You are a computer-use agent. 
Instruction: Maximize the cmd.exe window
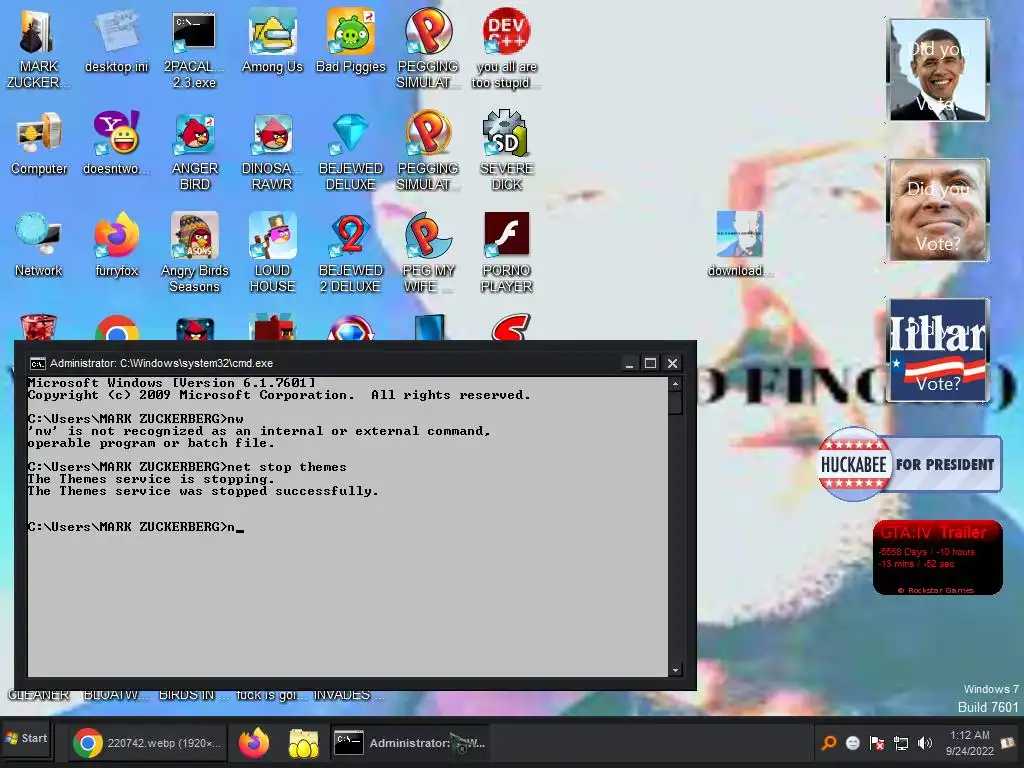(x=650, y=364)
